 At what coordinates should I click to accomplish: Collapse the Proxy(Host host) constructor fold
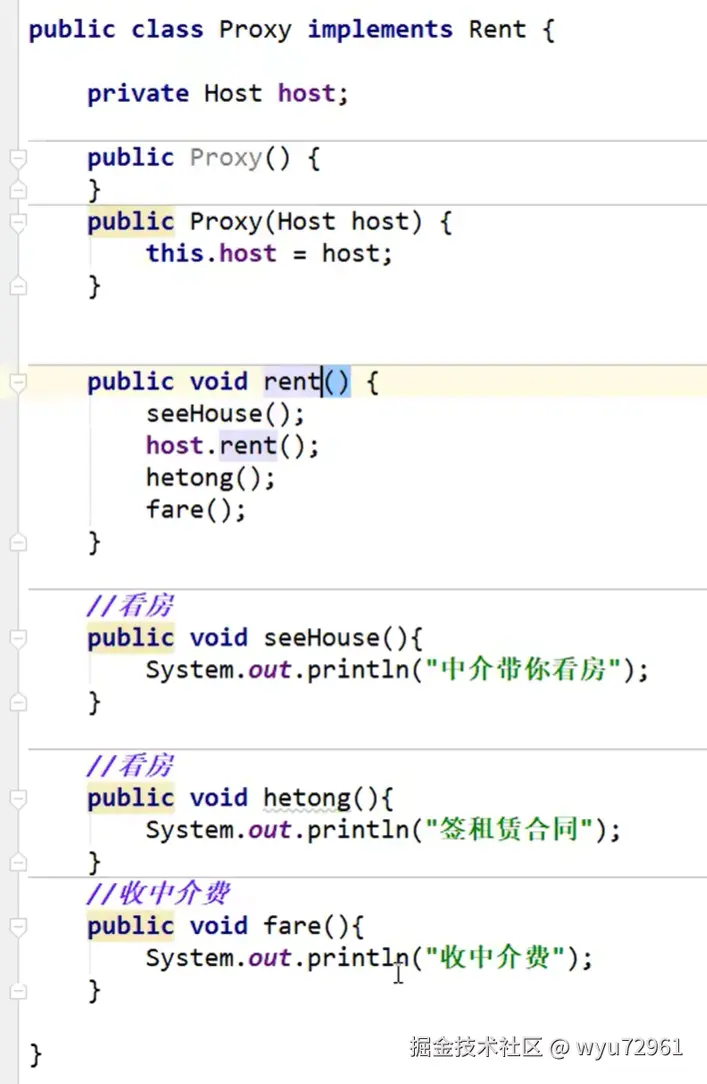[18, 222]
